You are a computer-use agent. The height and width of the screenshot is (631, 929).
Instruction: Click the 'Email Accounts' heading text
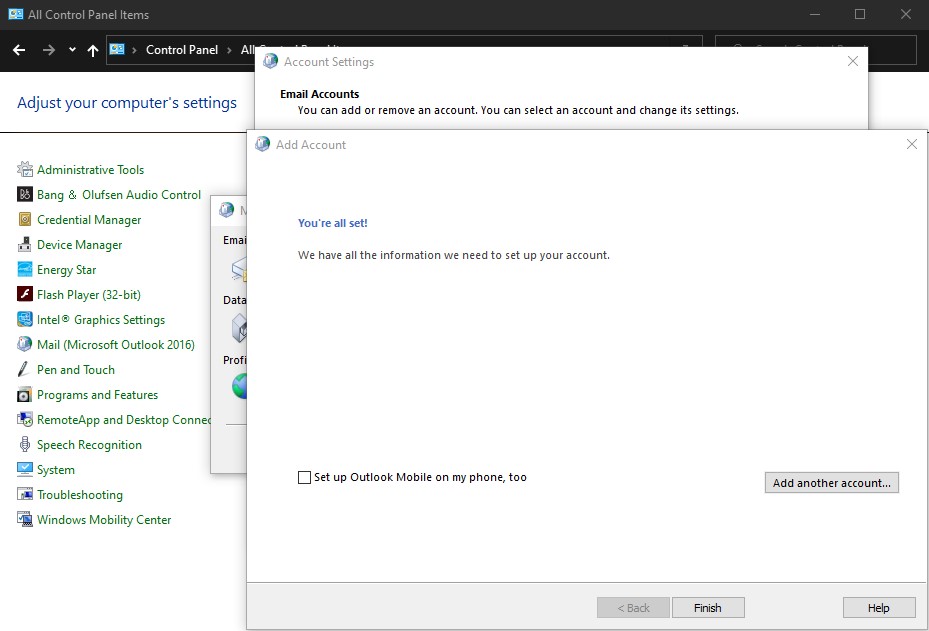319,94
